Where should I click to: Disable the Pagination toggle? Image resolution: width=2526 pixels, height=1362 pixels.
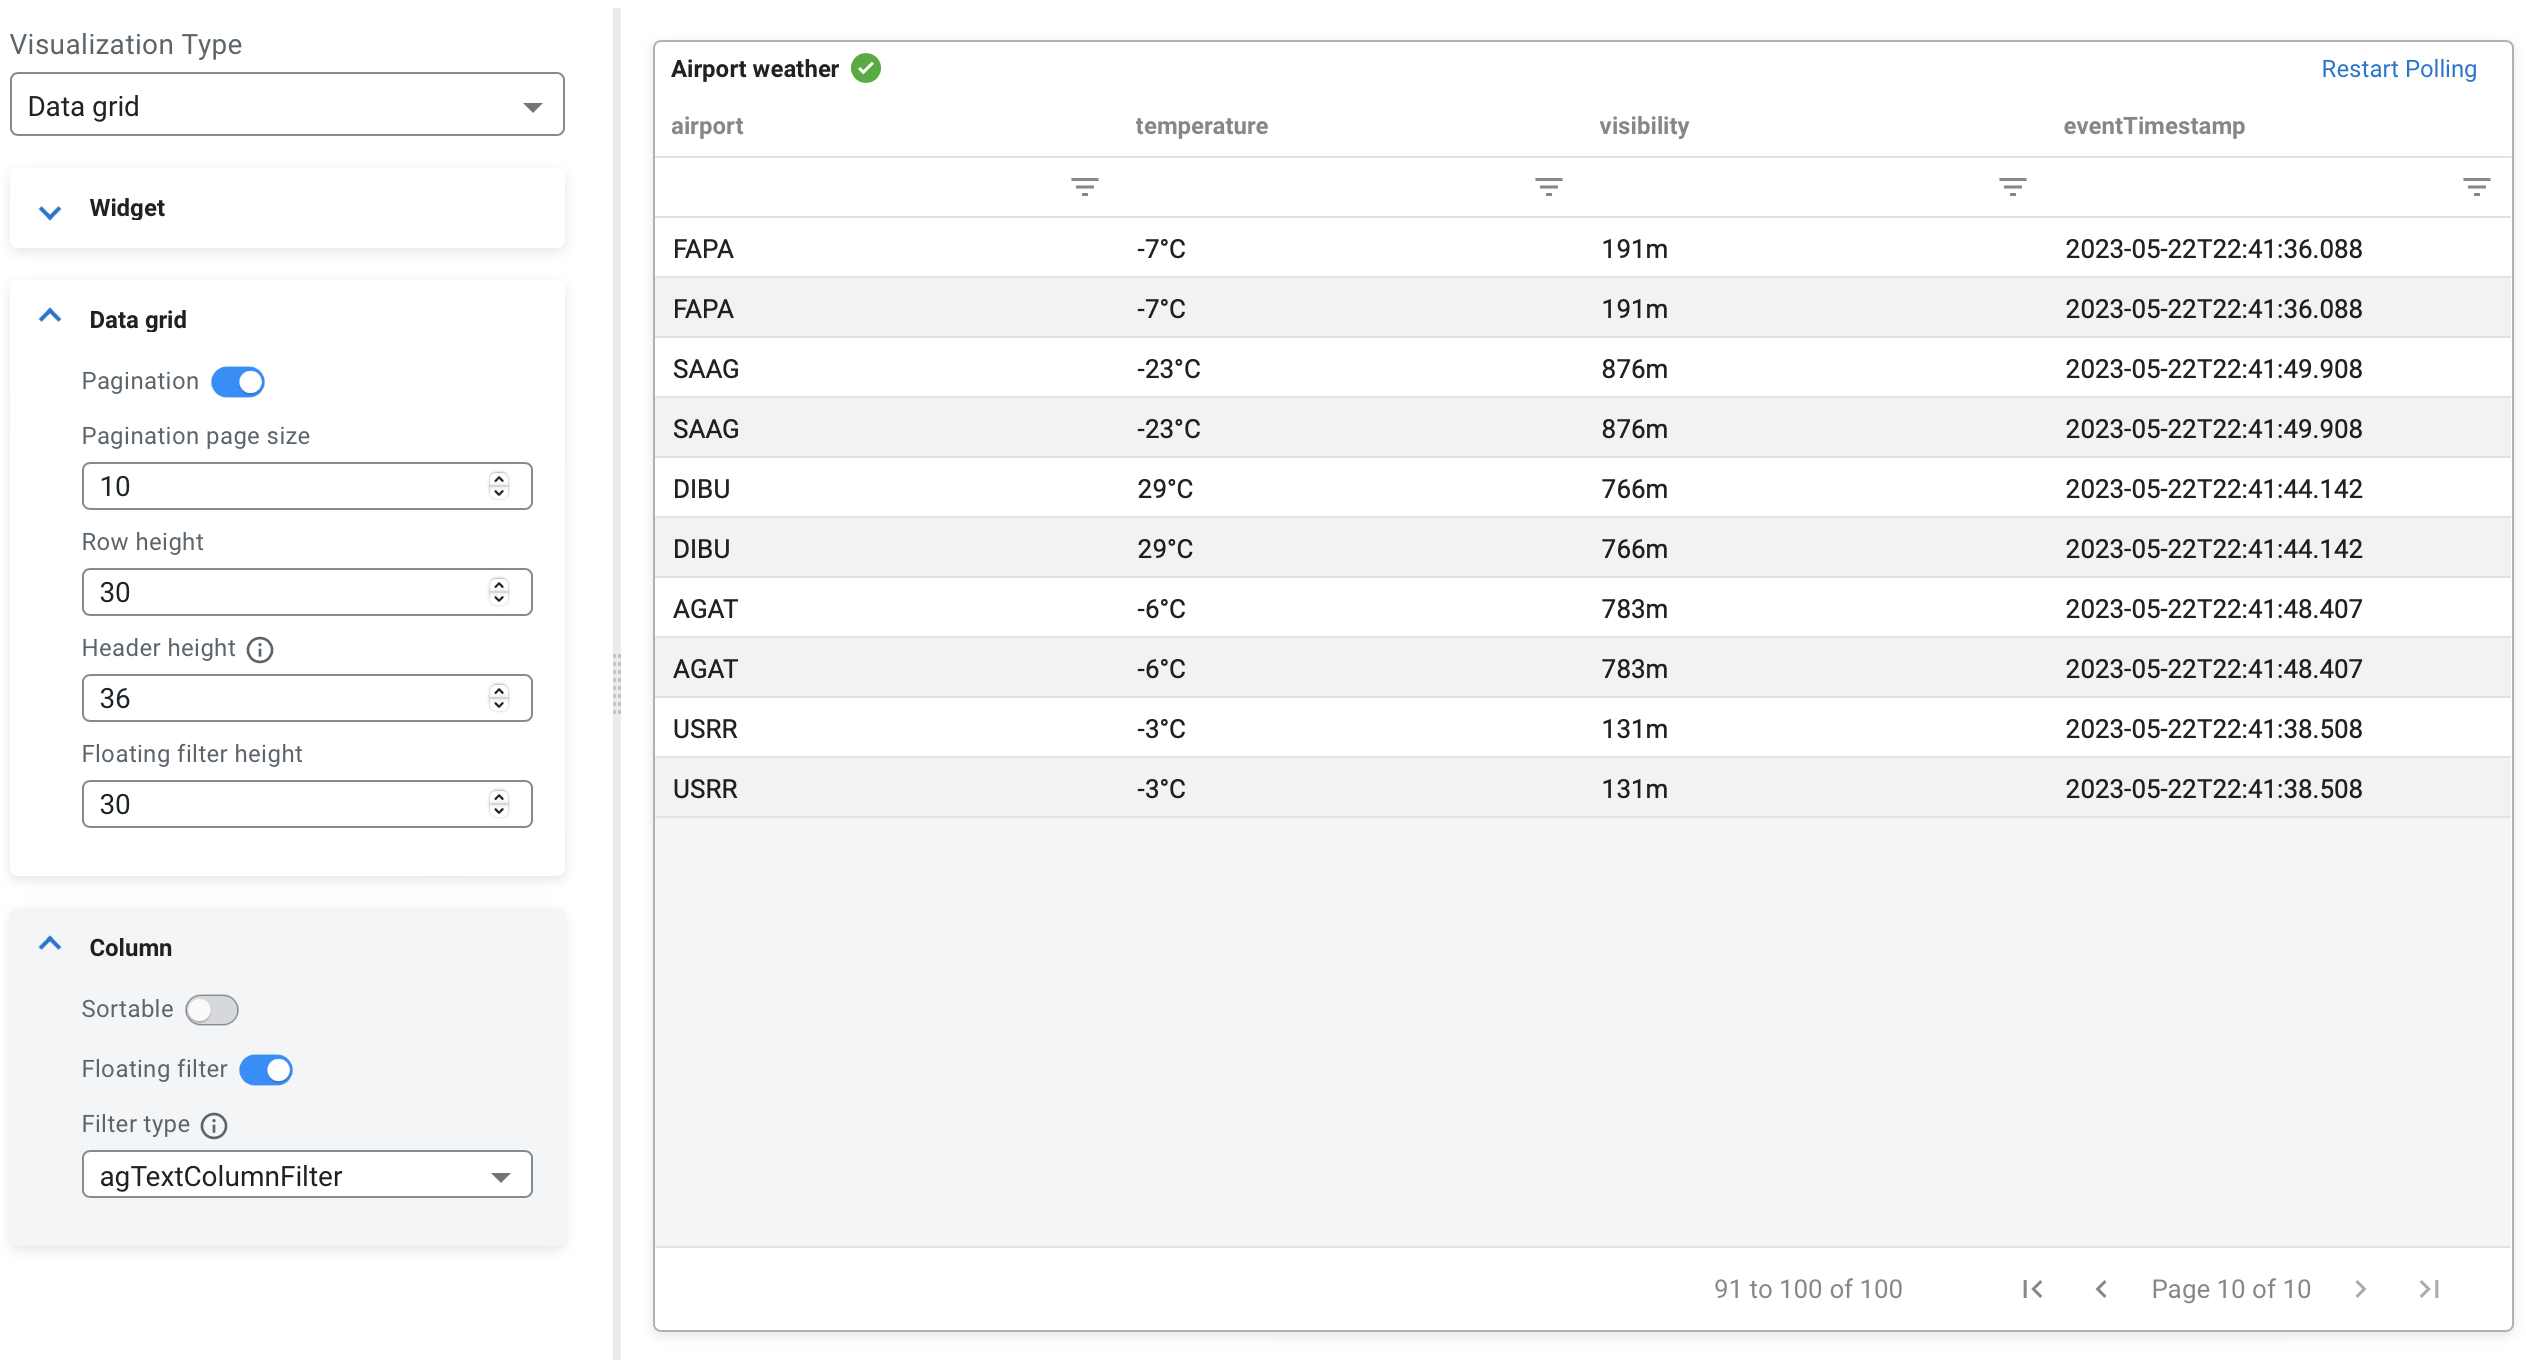(238, 382)
